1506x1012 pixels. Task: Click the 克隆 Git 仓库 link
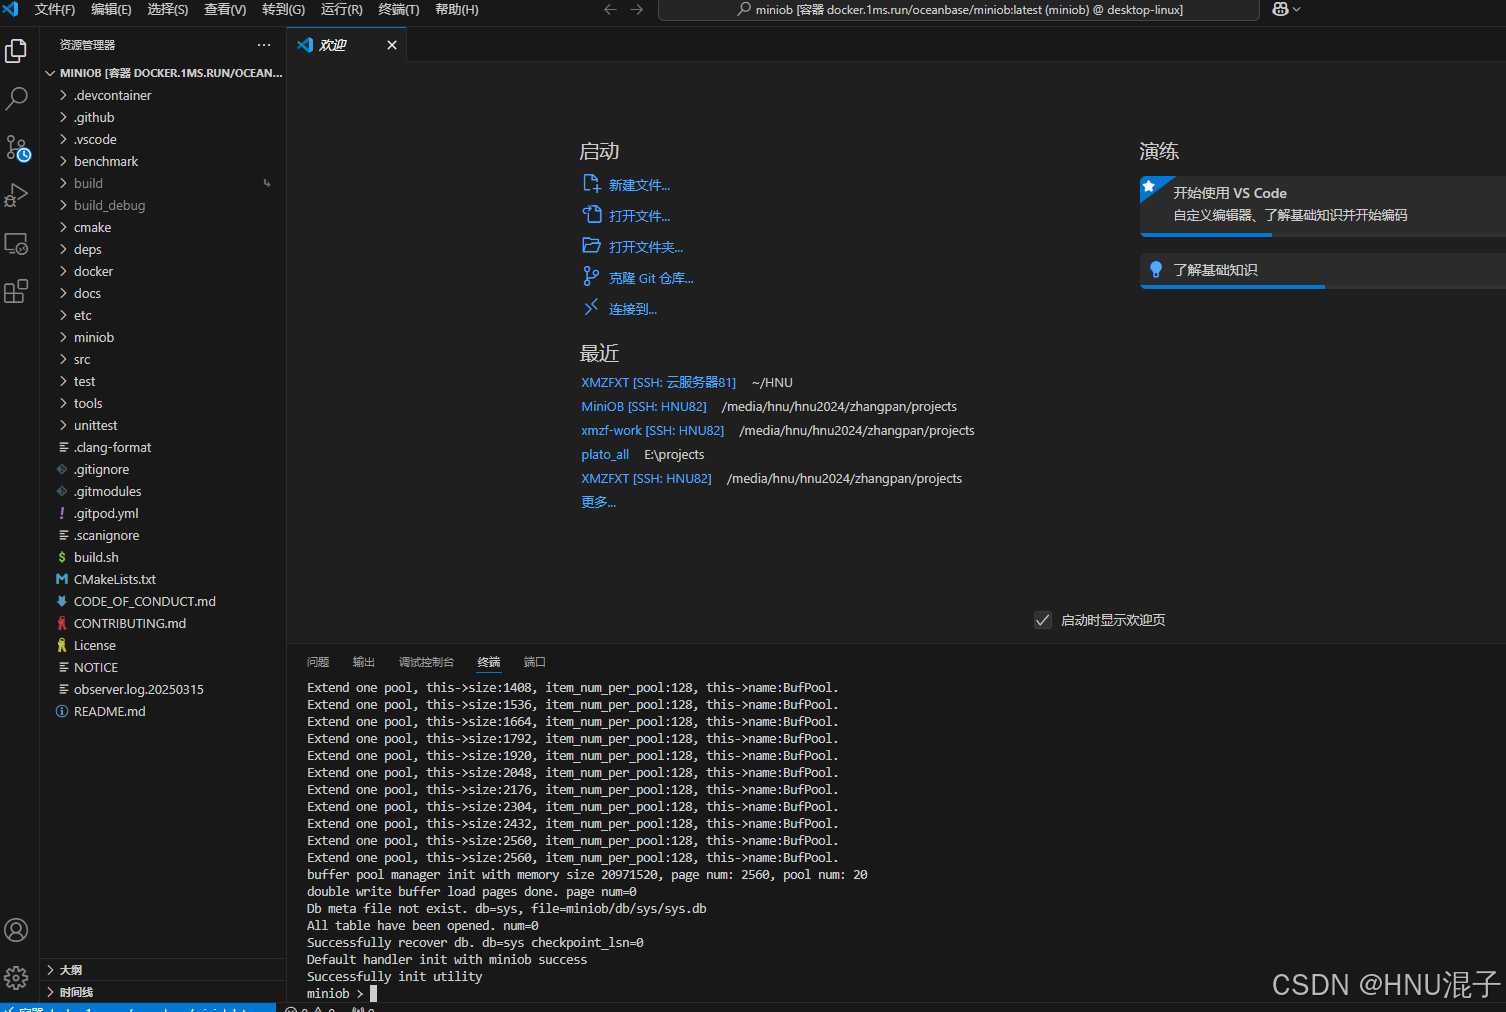pyautogui.click(x=649, y=277)
